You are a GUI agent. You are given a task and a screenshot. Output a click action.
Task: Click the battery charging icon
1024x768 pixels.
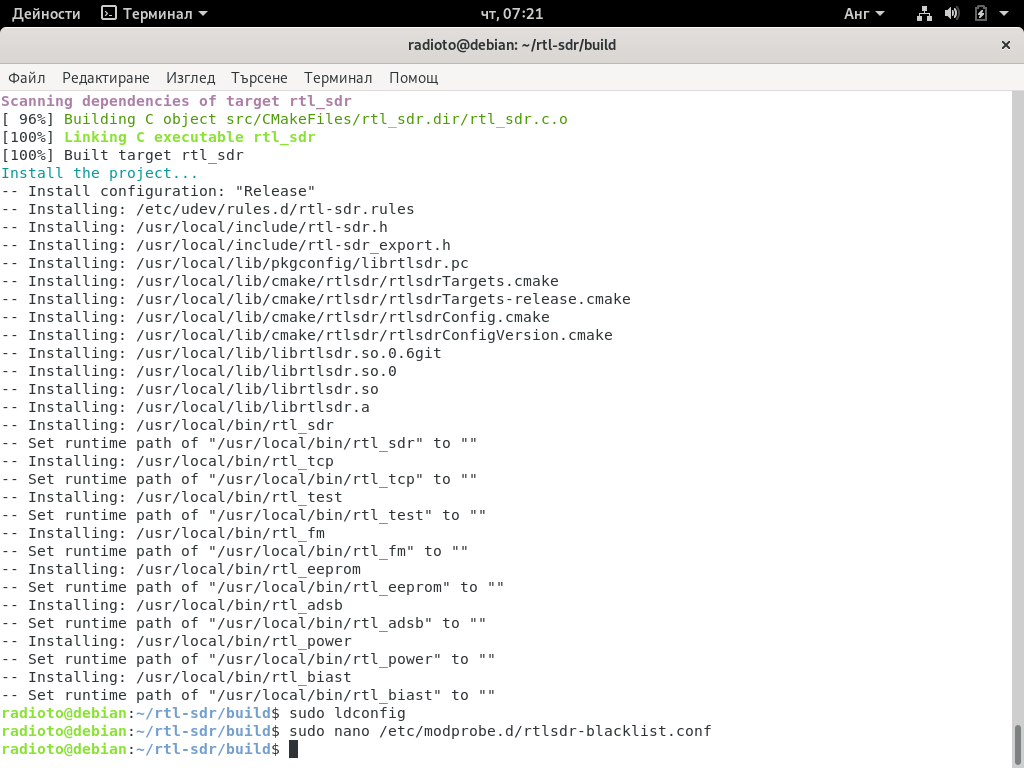(980, 14)
